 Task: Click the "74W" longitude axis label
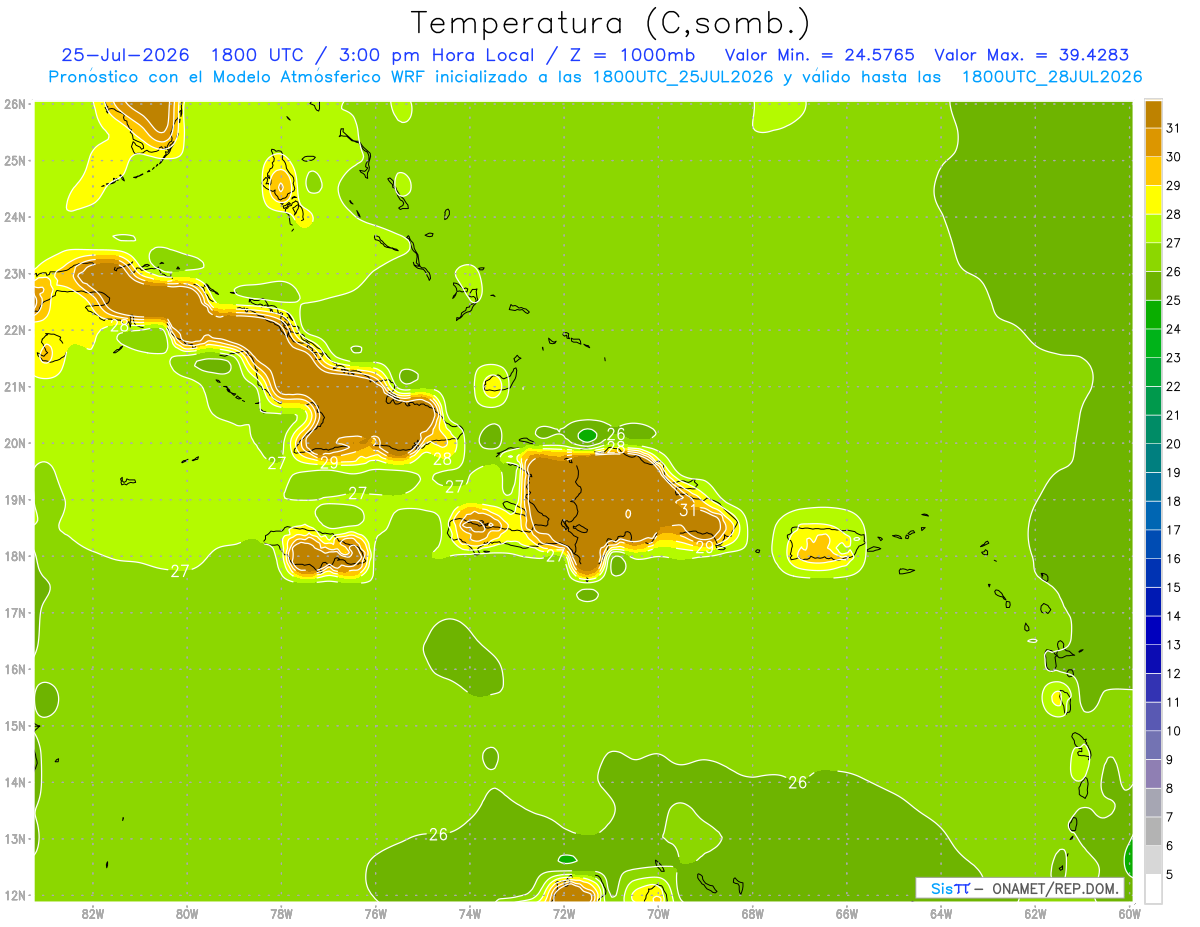(x=469, y=913)
